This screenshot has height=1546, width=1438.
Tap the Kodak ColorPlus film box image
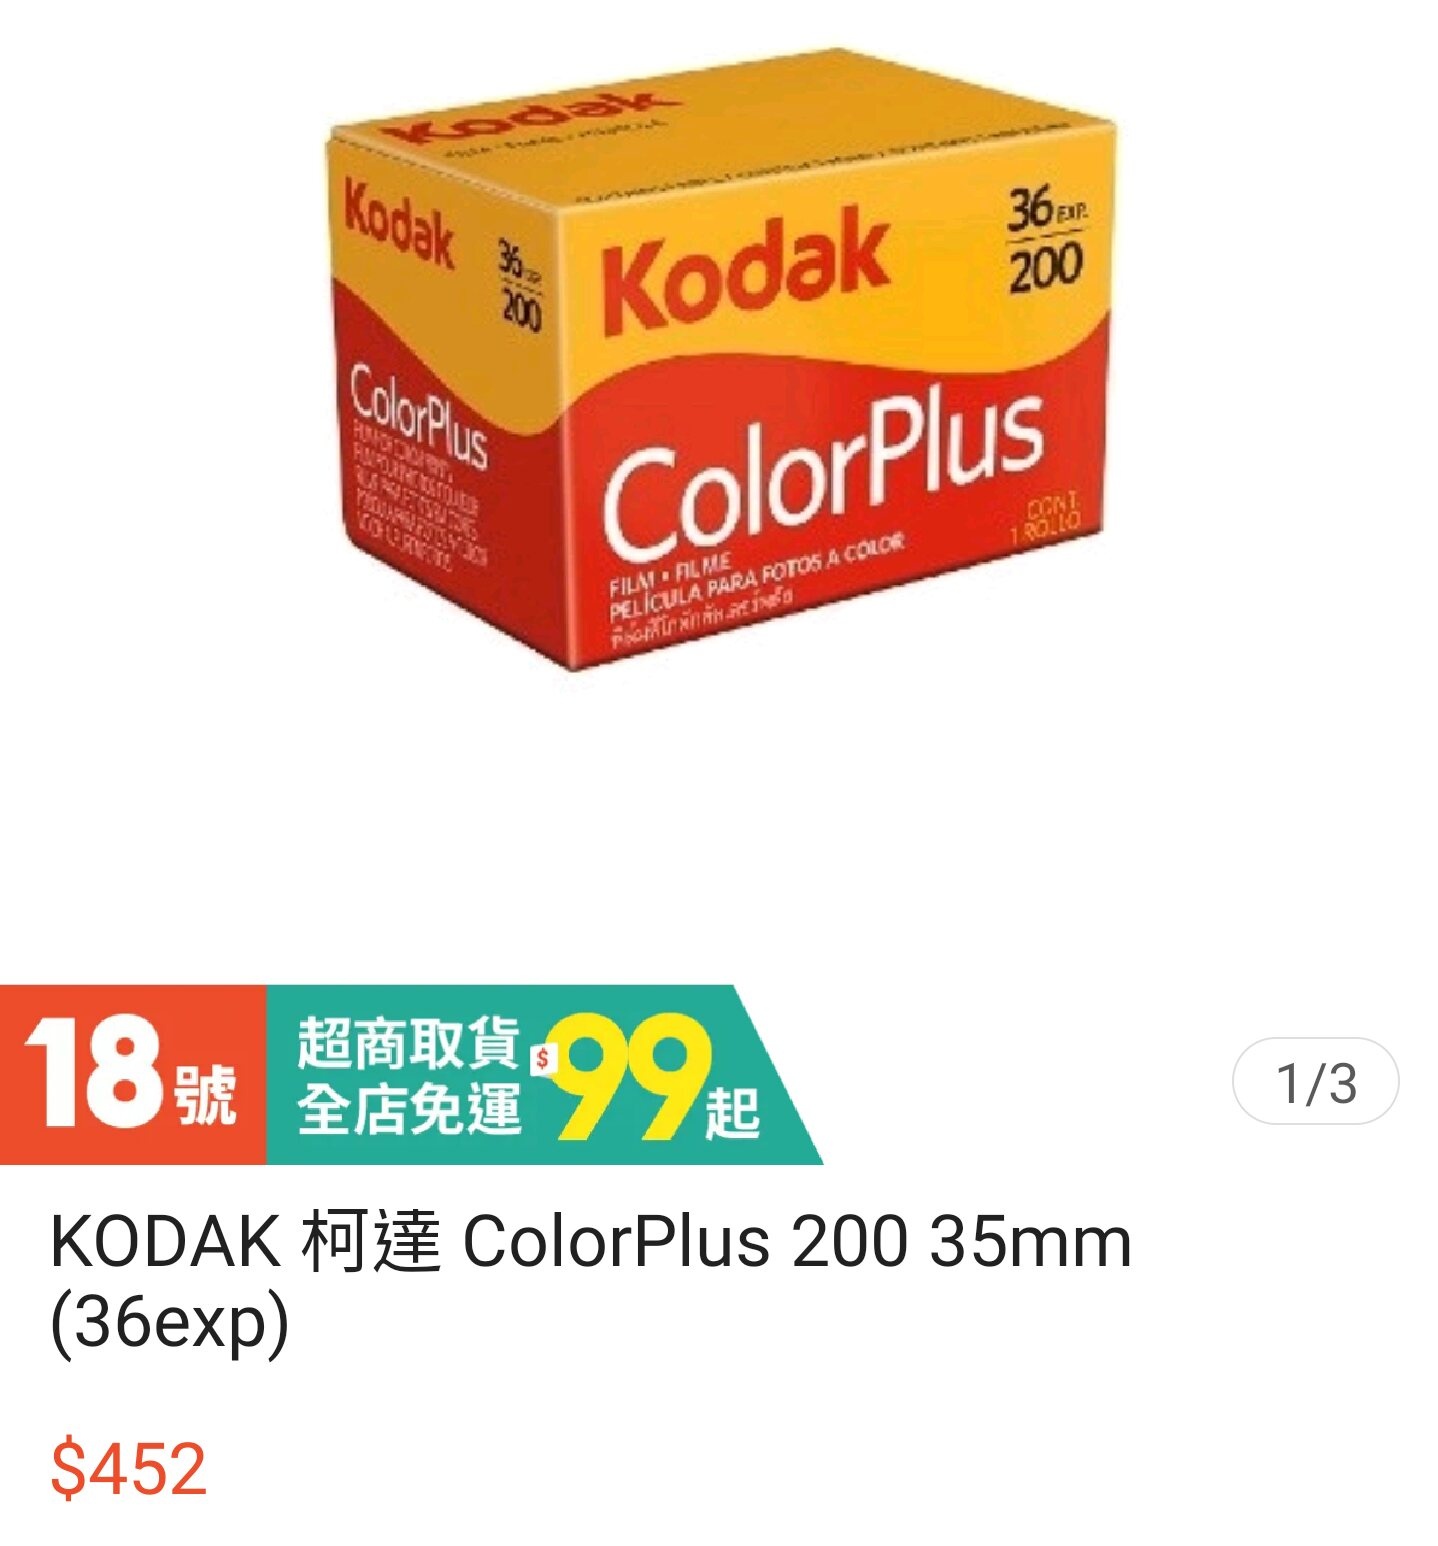pyautogui.click(x=720, y=358)
